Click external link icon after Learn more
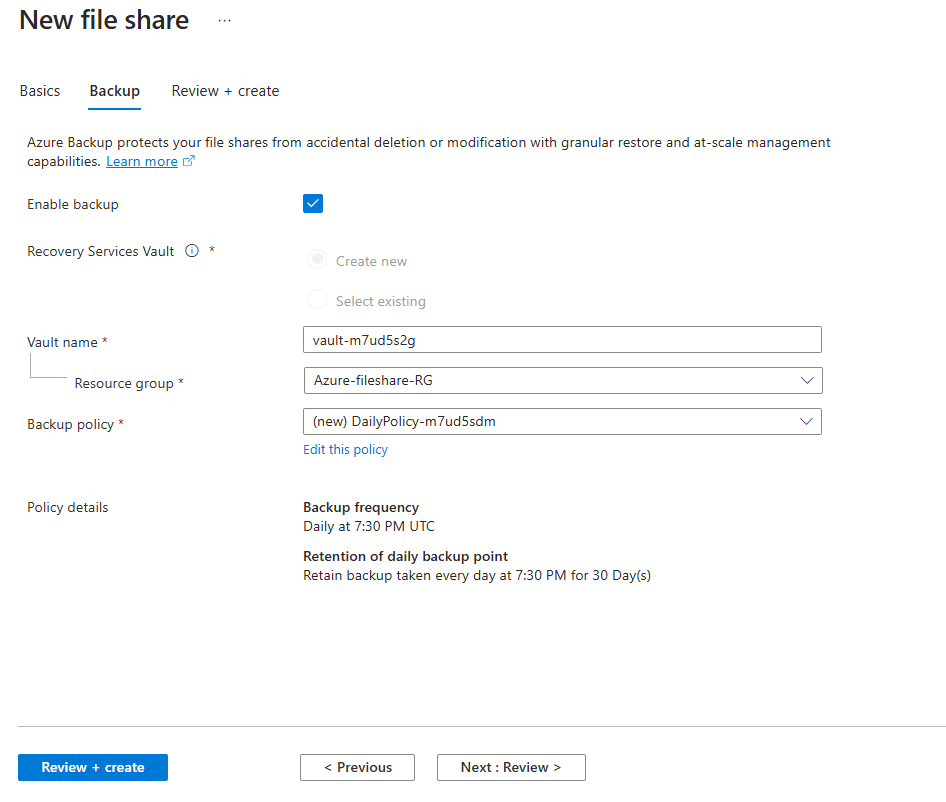 [189, 161]
